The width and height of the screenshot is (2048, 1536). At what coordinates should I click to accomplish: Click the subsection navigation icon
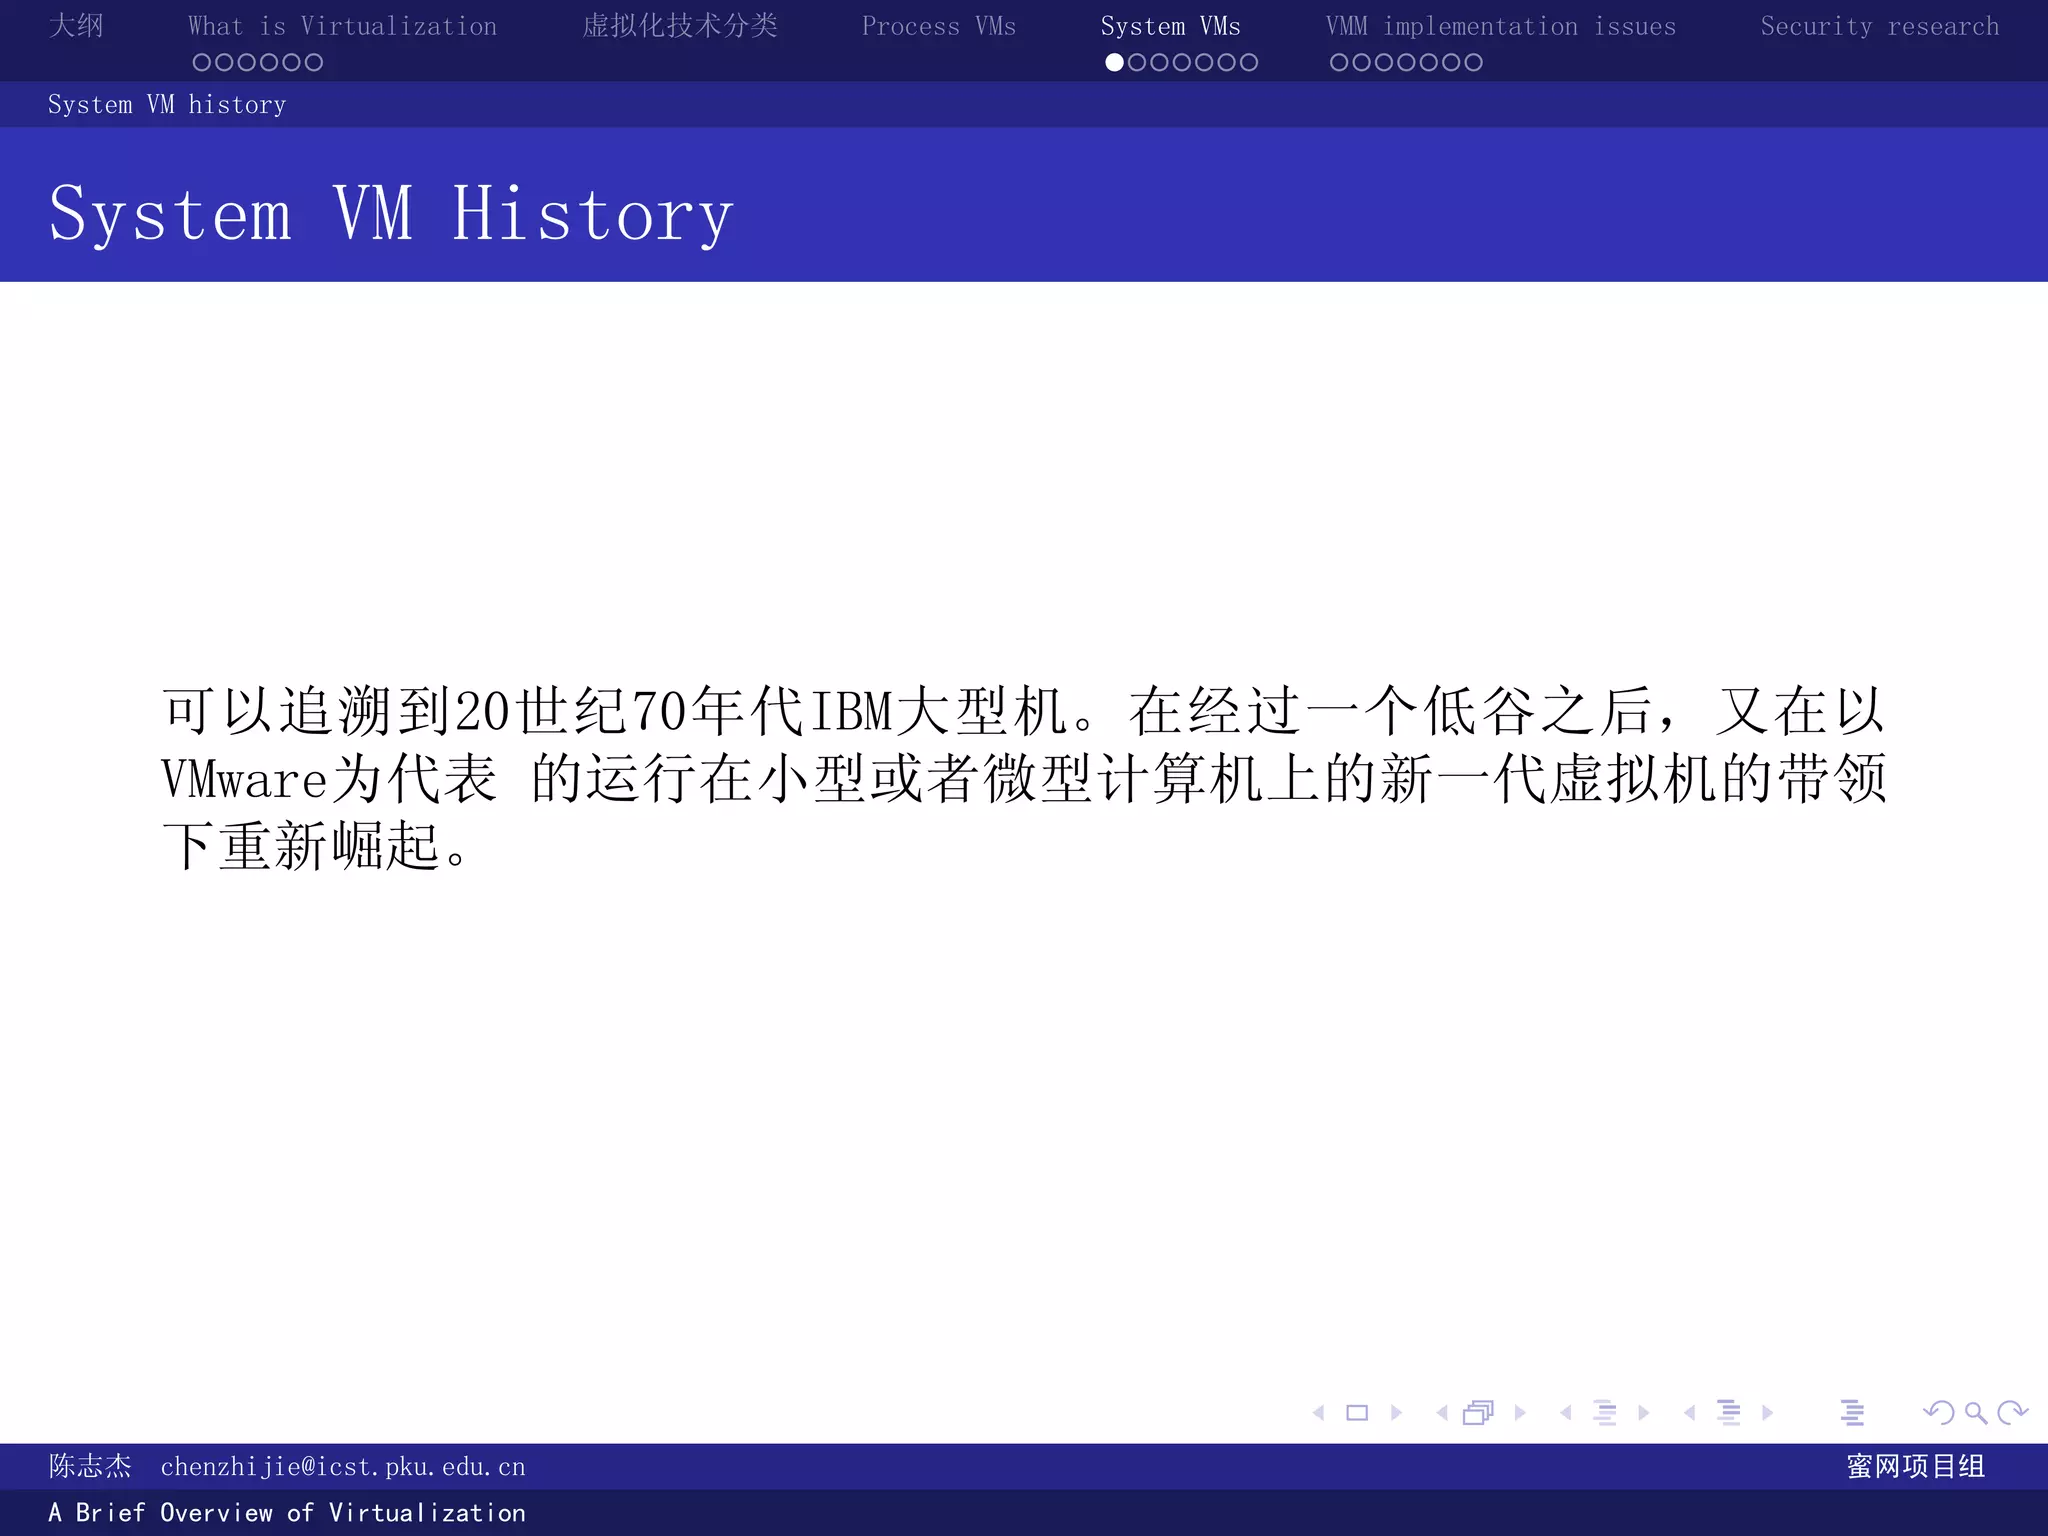click(1605, 1412)
